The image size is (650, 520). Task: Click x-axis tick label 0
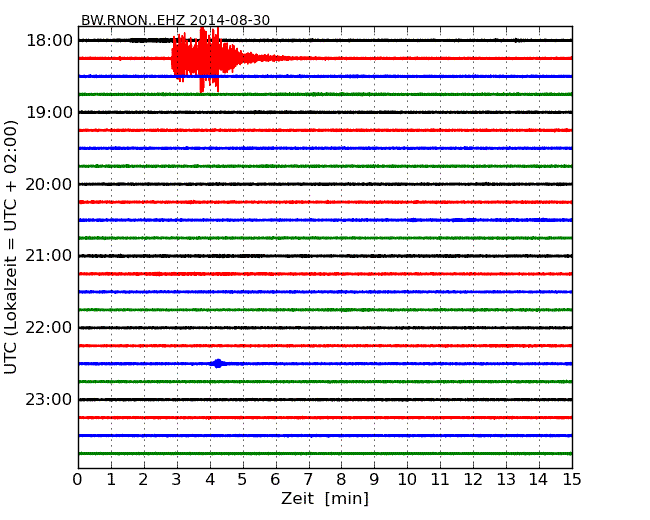click(78, 480)
